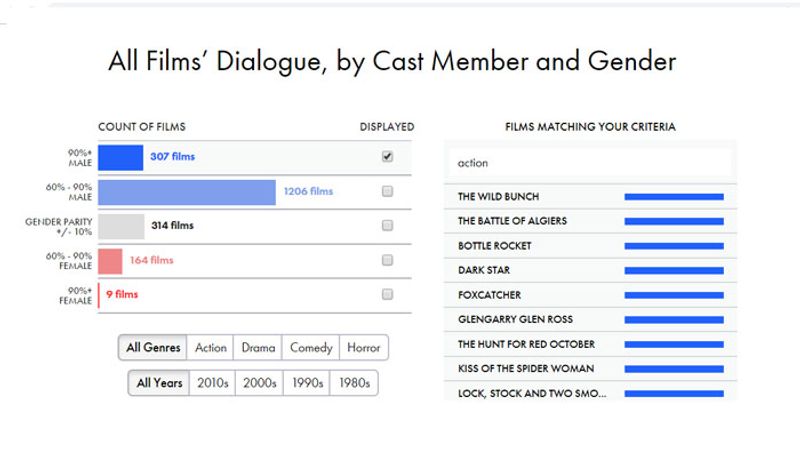
Task: Click the 1206 films blue bar
Action: point(187,192)
